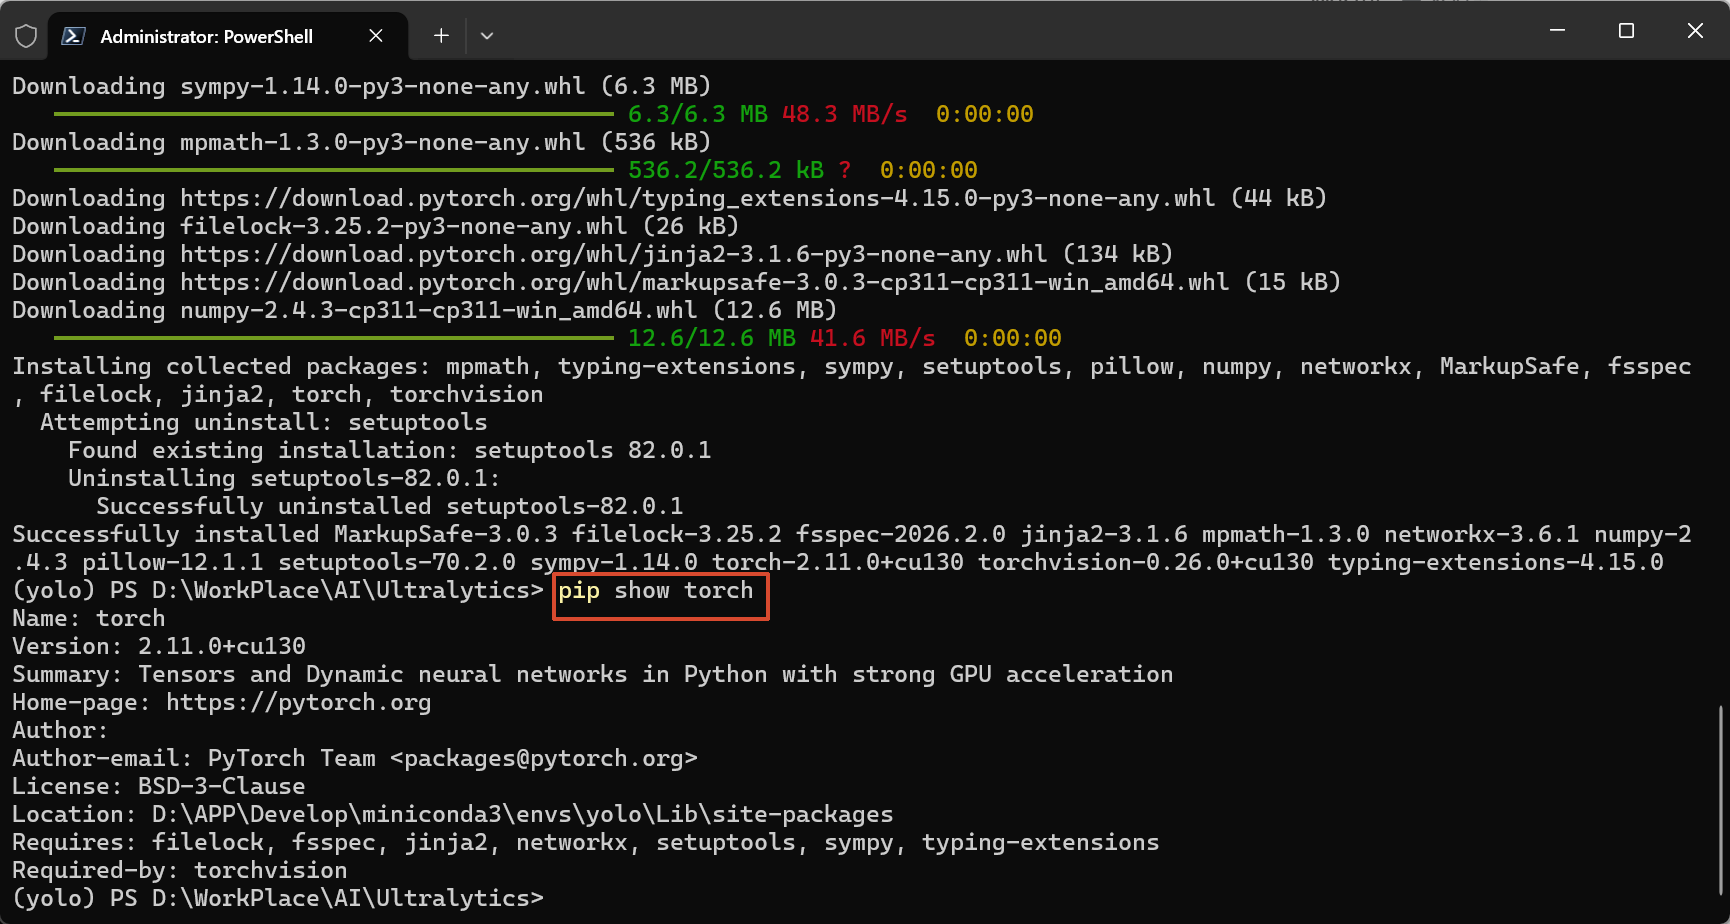Viewport: 1730px width, 924px height.
Task: Click the packages@pytorch.org email address
Action: (543, 759)
